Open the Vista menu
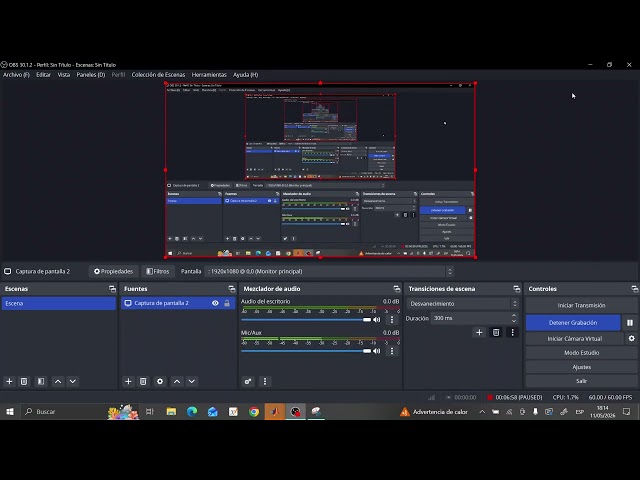 tap(64, 75)
